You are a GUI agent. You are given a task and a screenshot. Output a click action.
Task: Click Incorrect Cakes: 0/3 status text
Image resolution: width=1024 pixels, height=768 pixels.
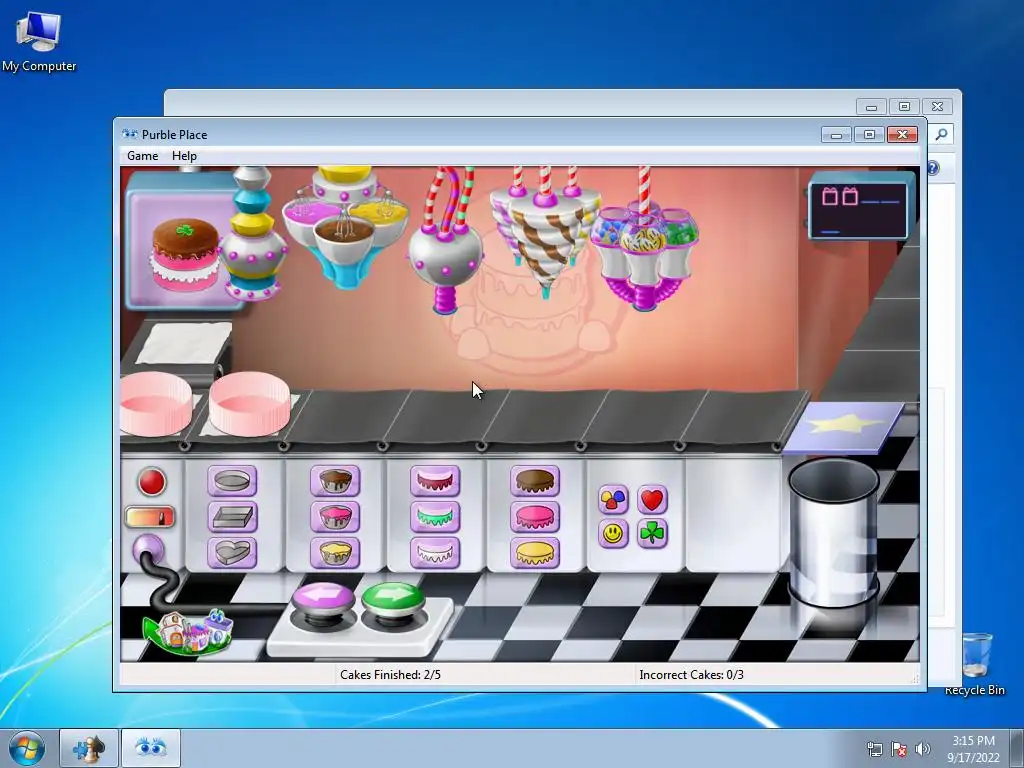692,675
